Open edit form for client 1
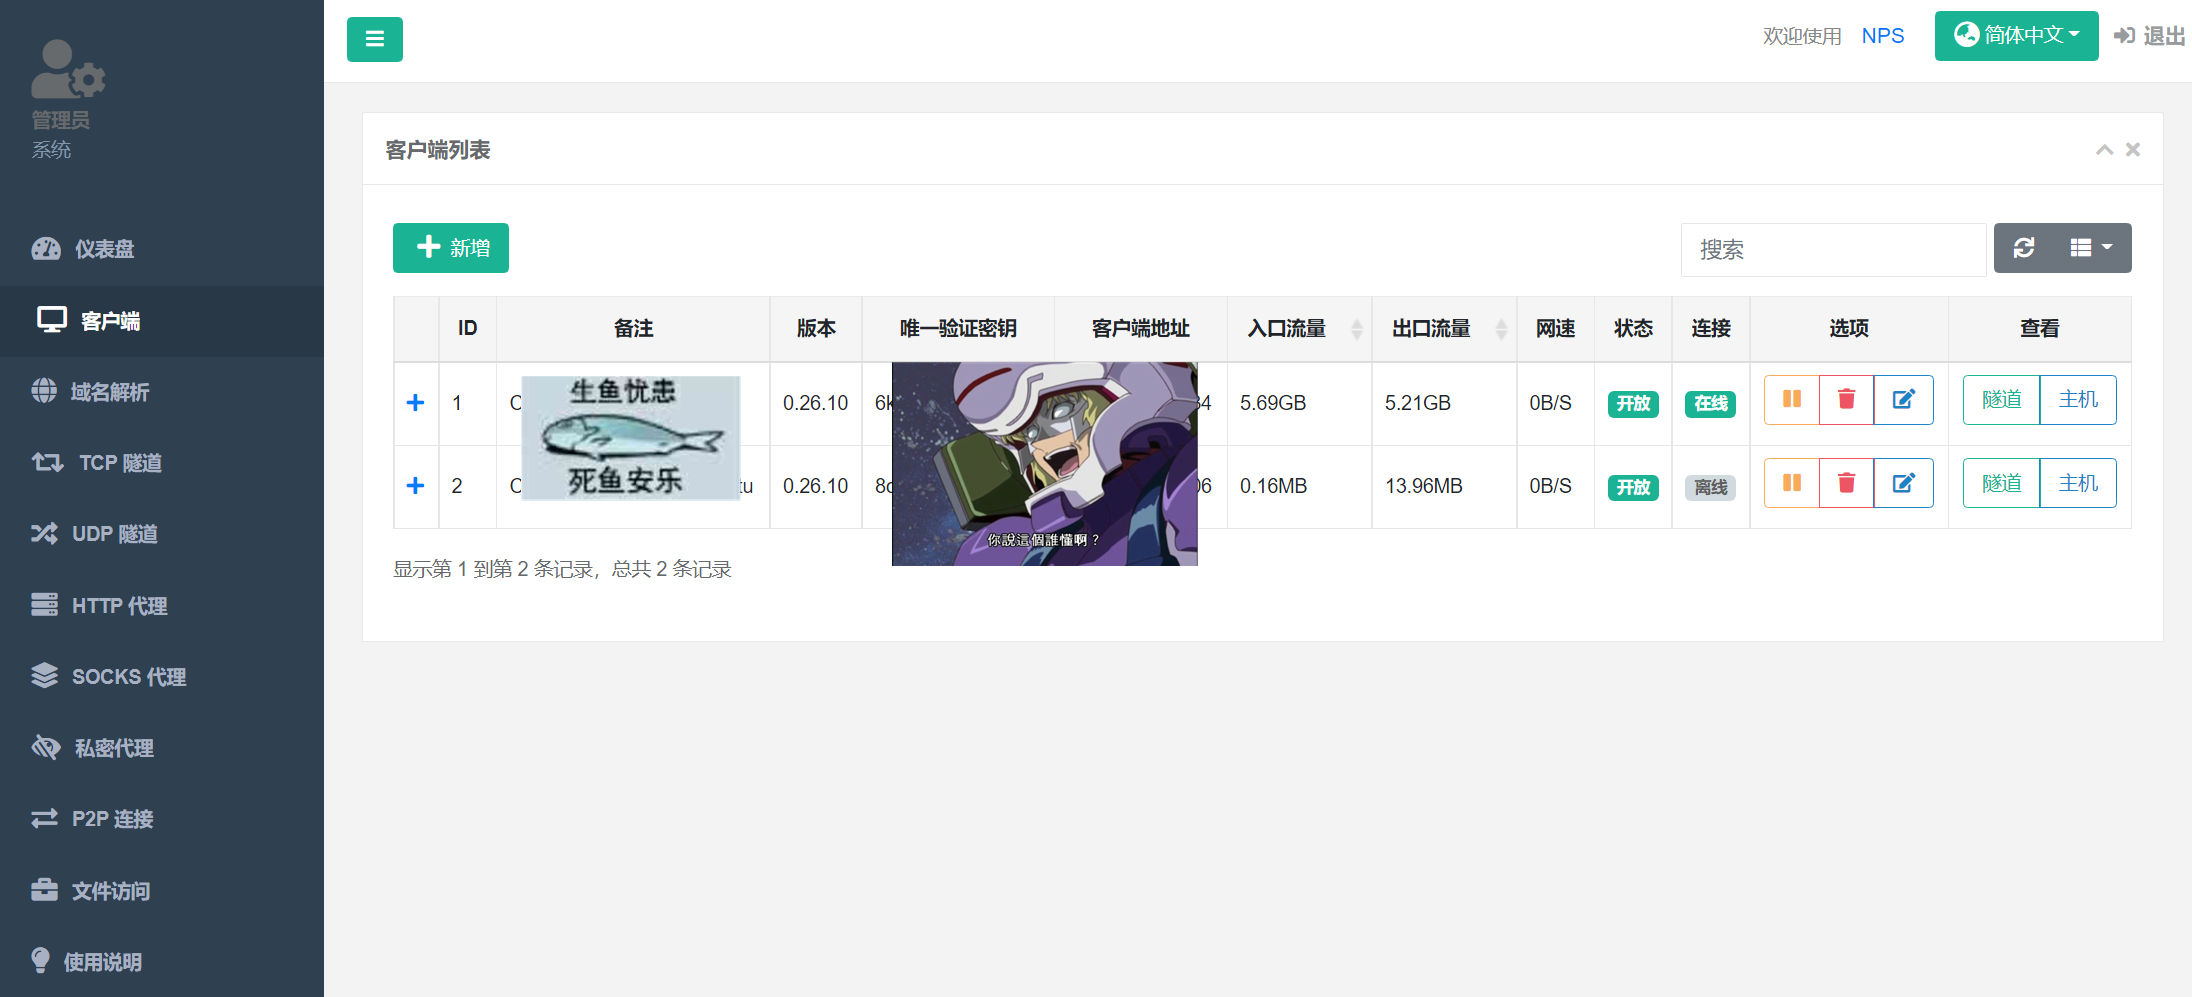 [x=1903, y=400]
